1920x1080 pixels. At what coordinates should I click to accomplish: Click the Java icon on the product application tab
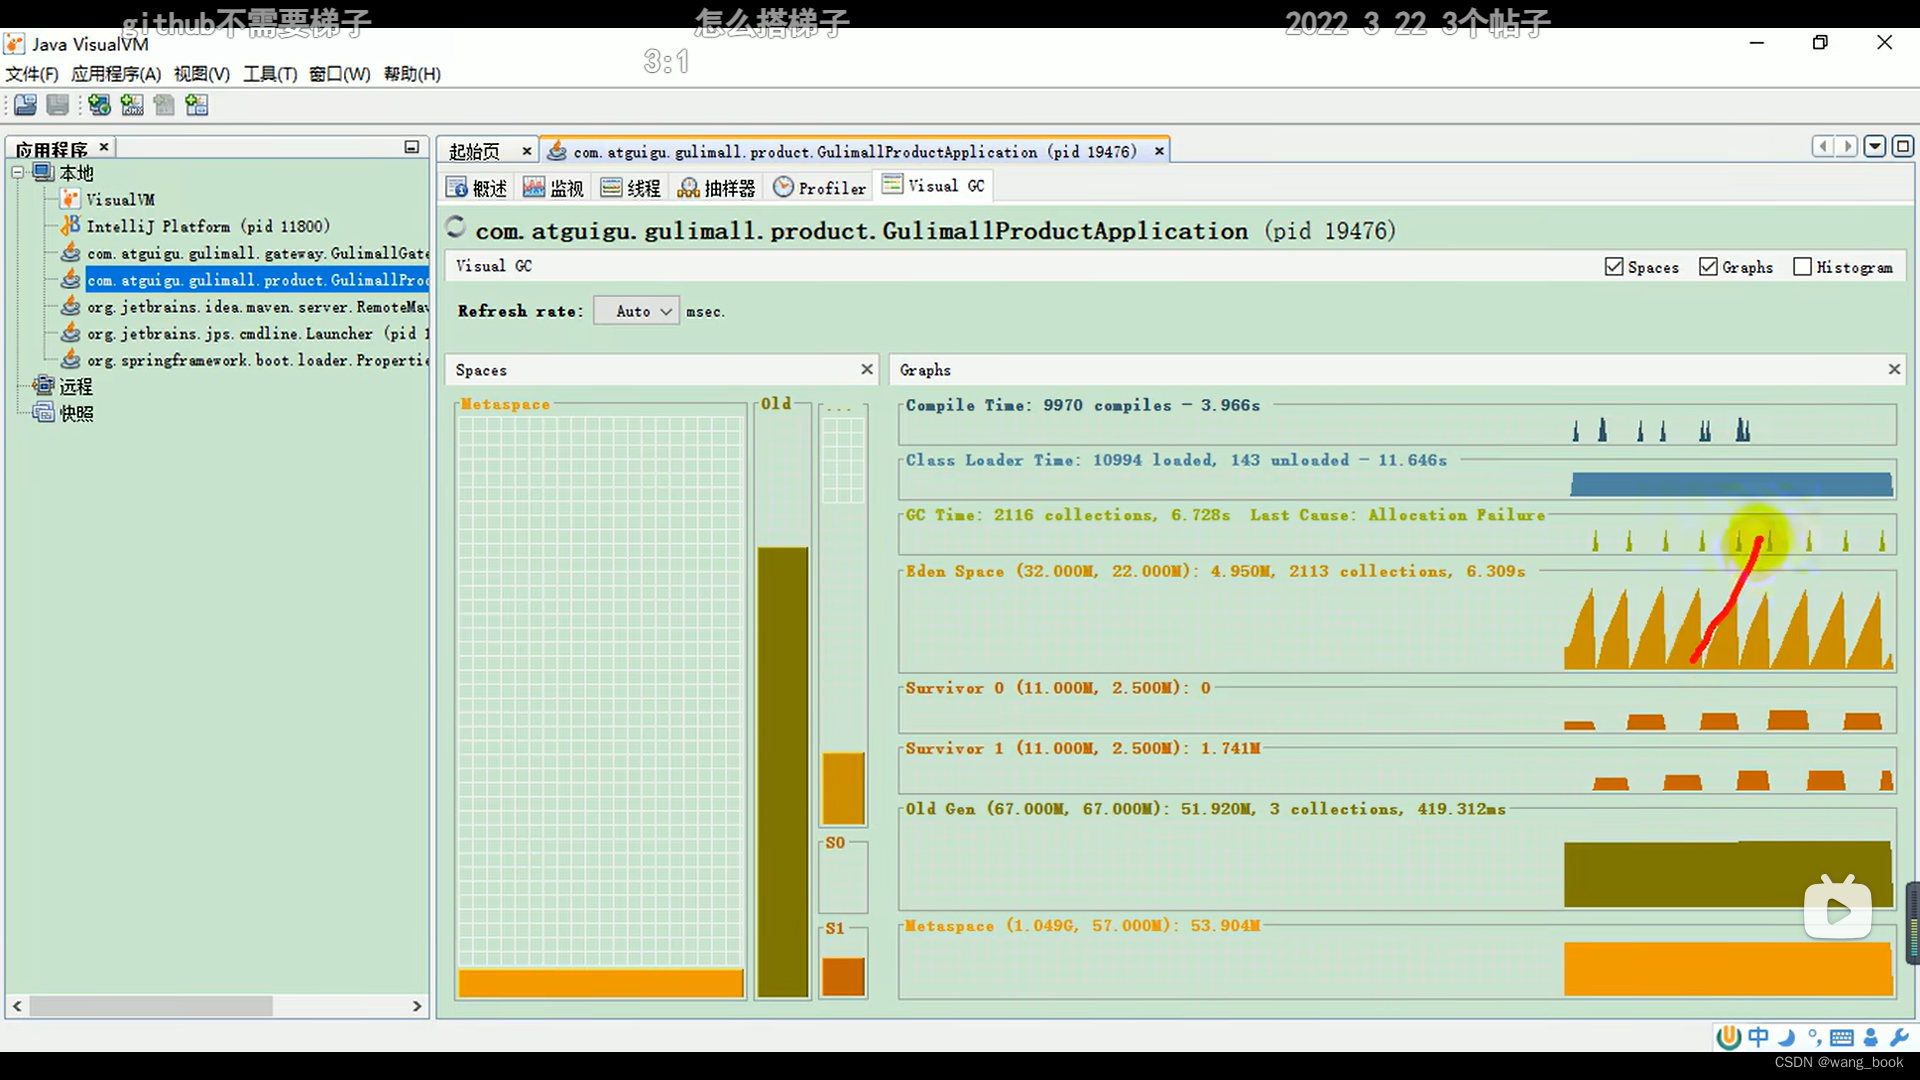557,151
